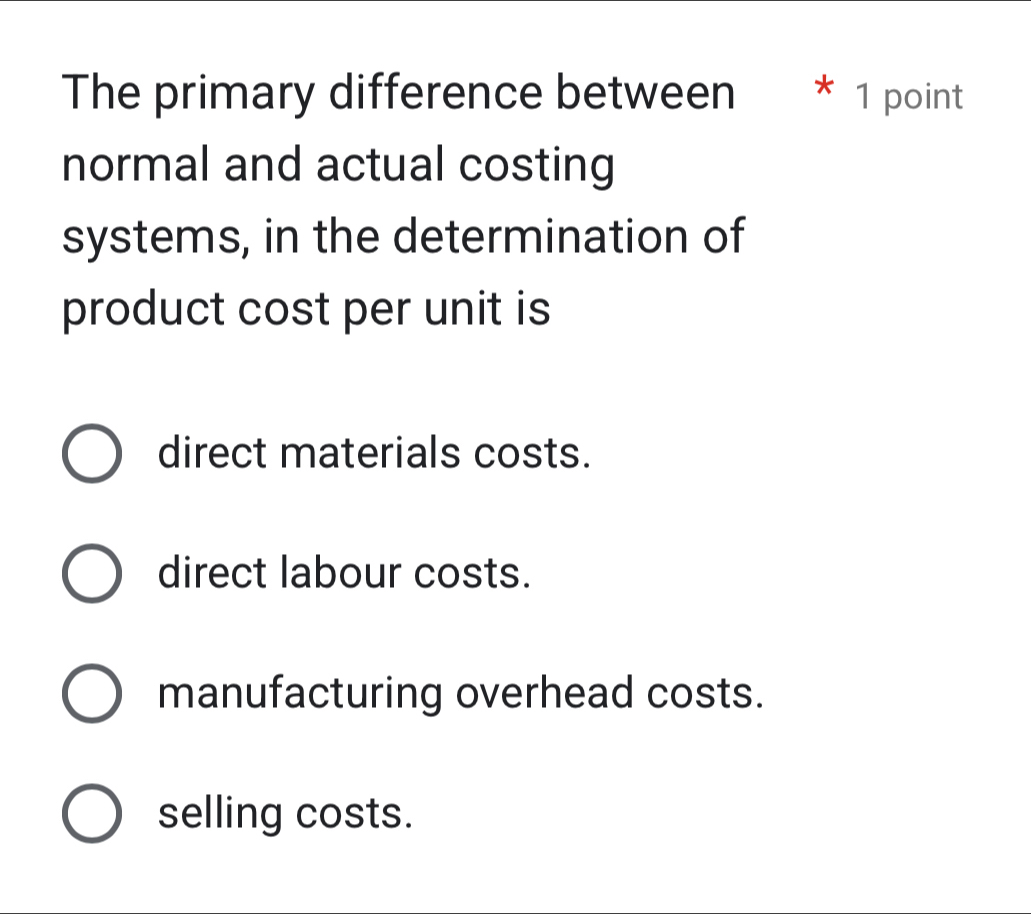The width and height of the screenshot is (1031, 914).
Task: Click the 'selling costs.' option label
Action: tap(286, 813)
